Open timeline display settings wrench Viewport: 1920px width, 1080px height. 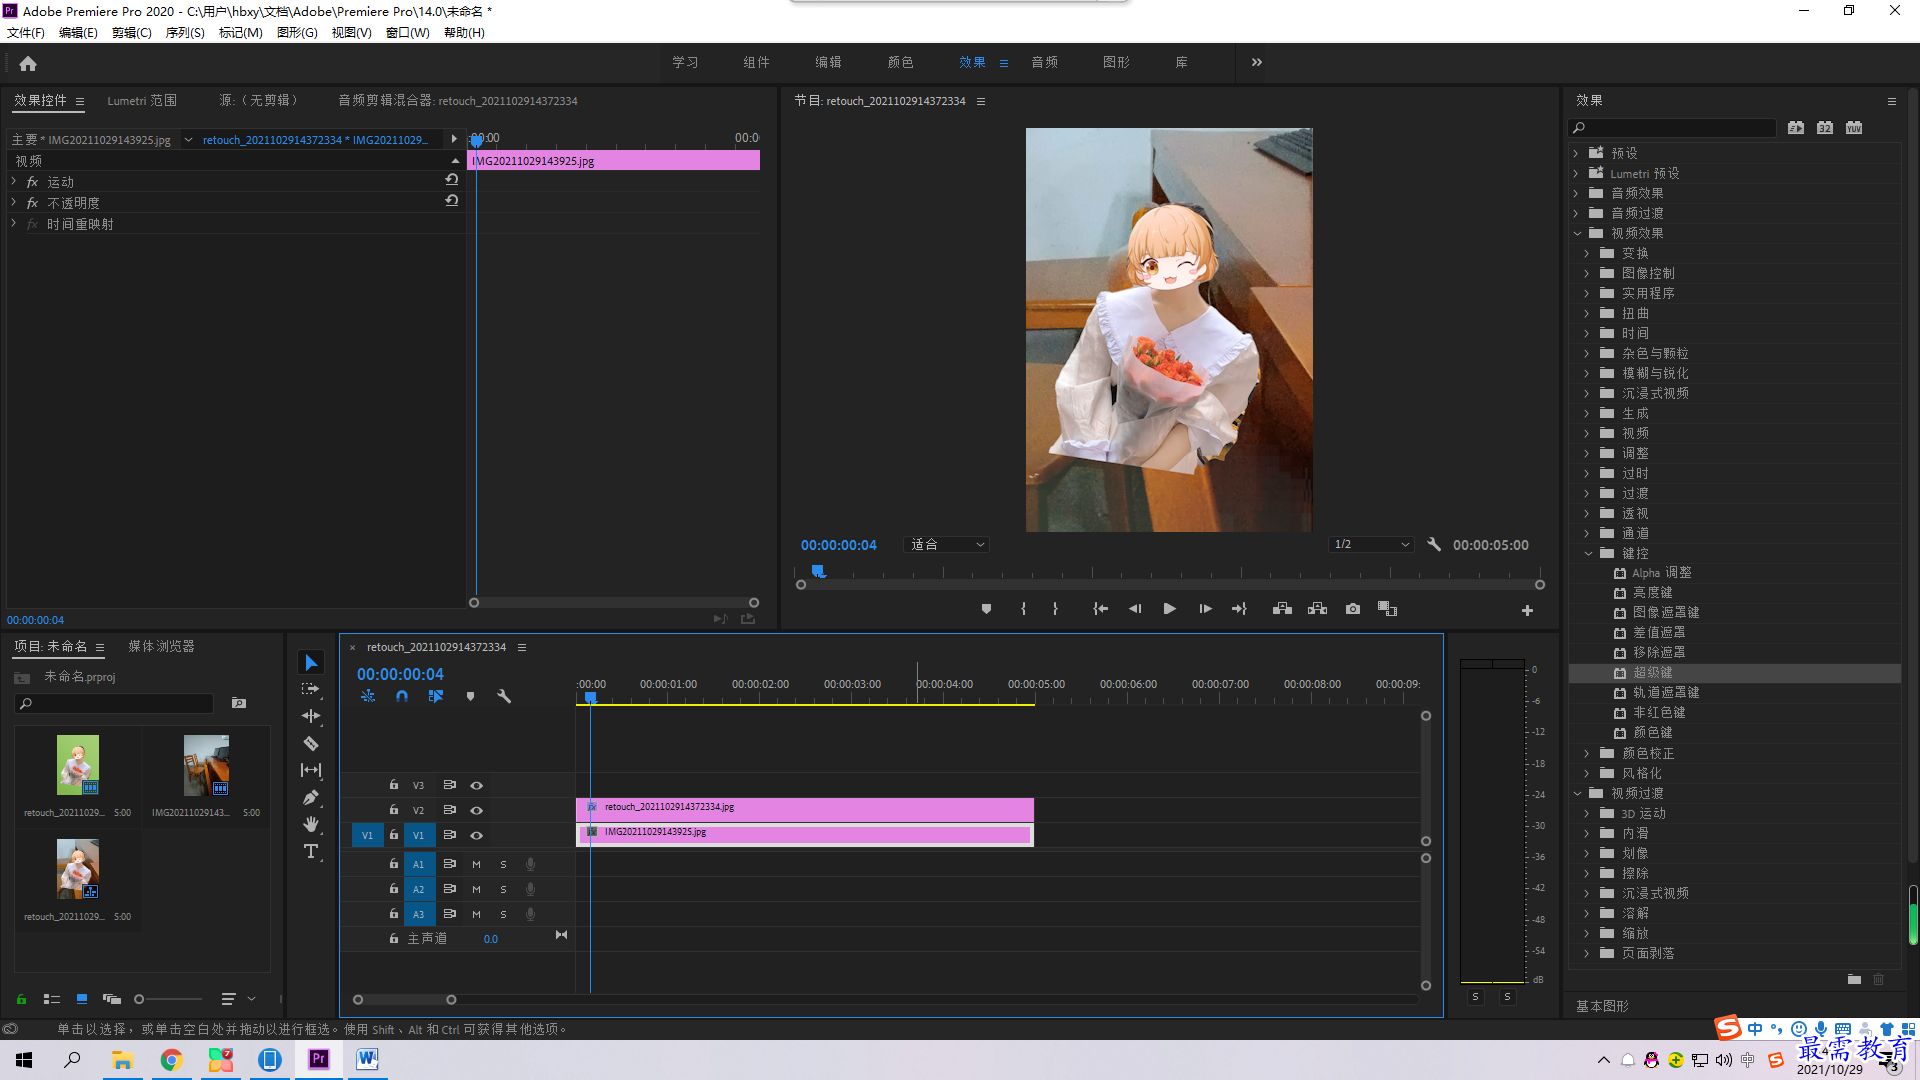(504, 696)
